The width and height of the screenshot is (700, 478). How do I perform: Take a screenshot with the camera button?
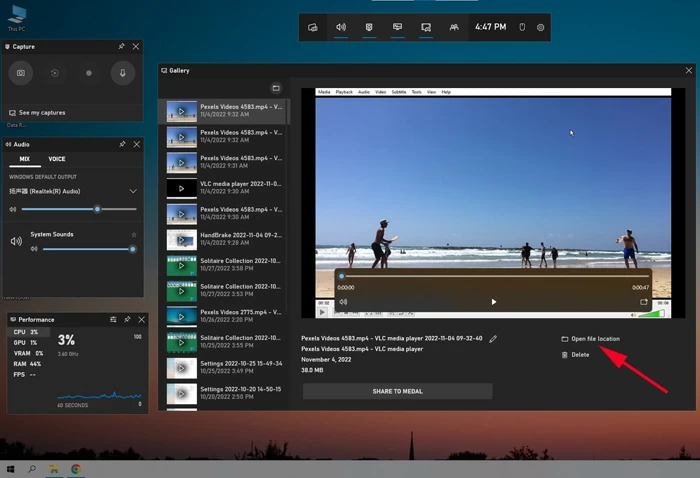[x=21, y=73]
